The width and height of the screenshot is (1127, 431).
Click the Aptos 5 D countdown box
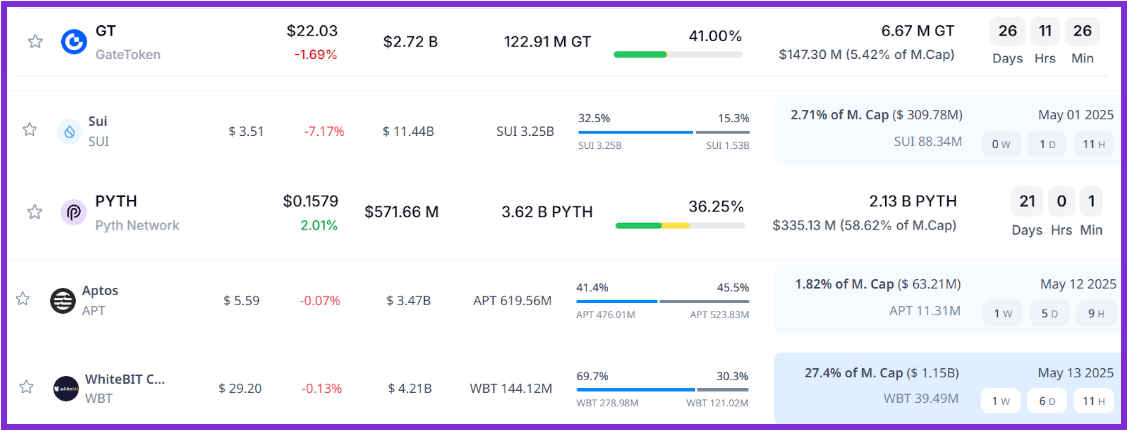coord(1048,313)
